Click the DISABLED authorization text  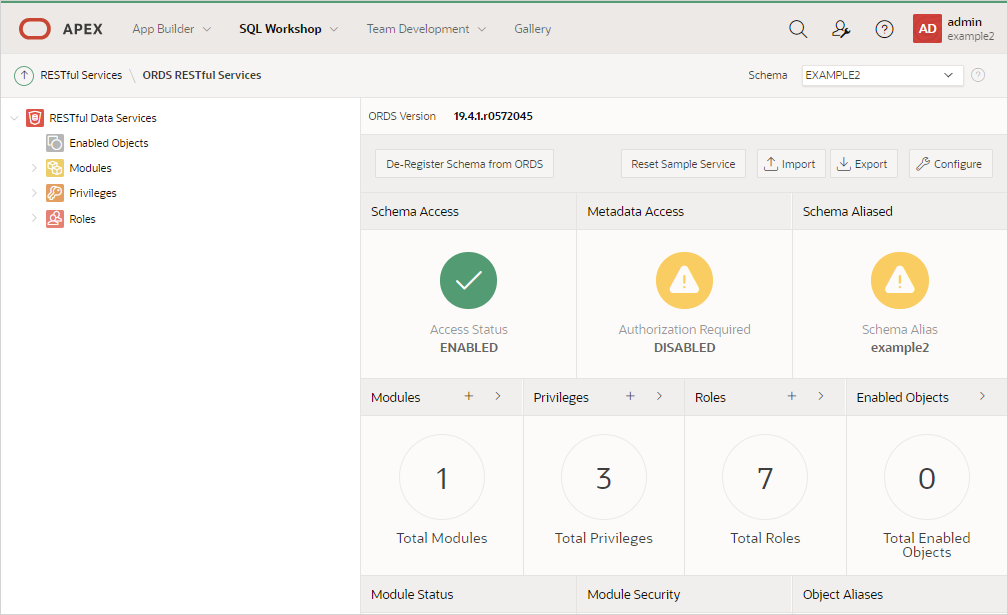(684, 348)
